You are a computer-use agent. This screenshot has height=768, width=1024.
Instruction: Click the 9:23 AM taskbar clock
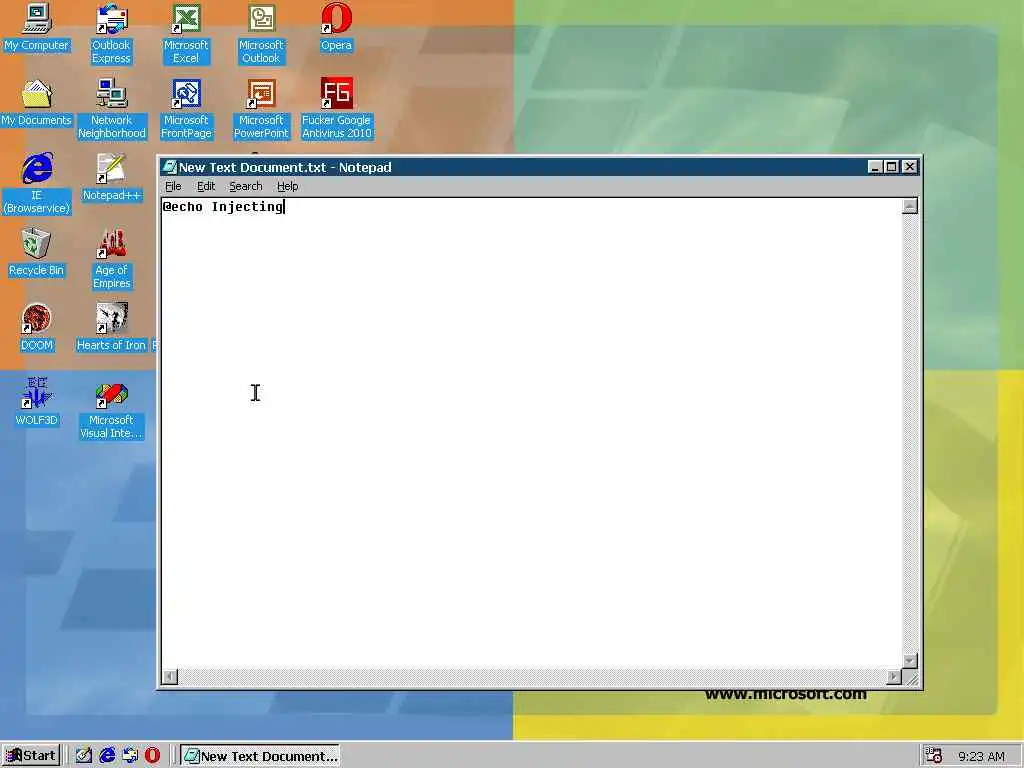tap(981, 756)
